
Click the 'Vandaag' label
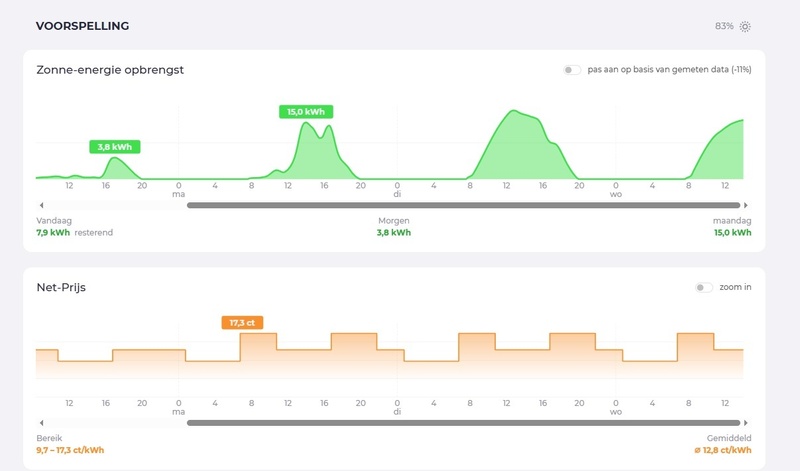pos(54,221)
